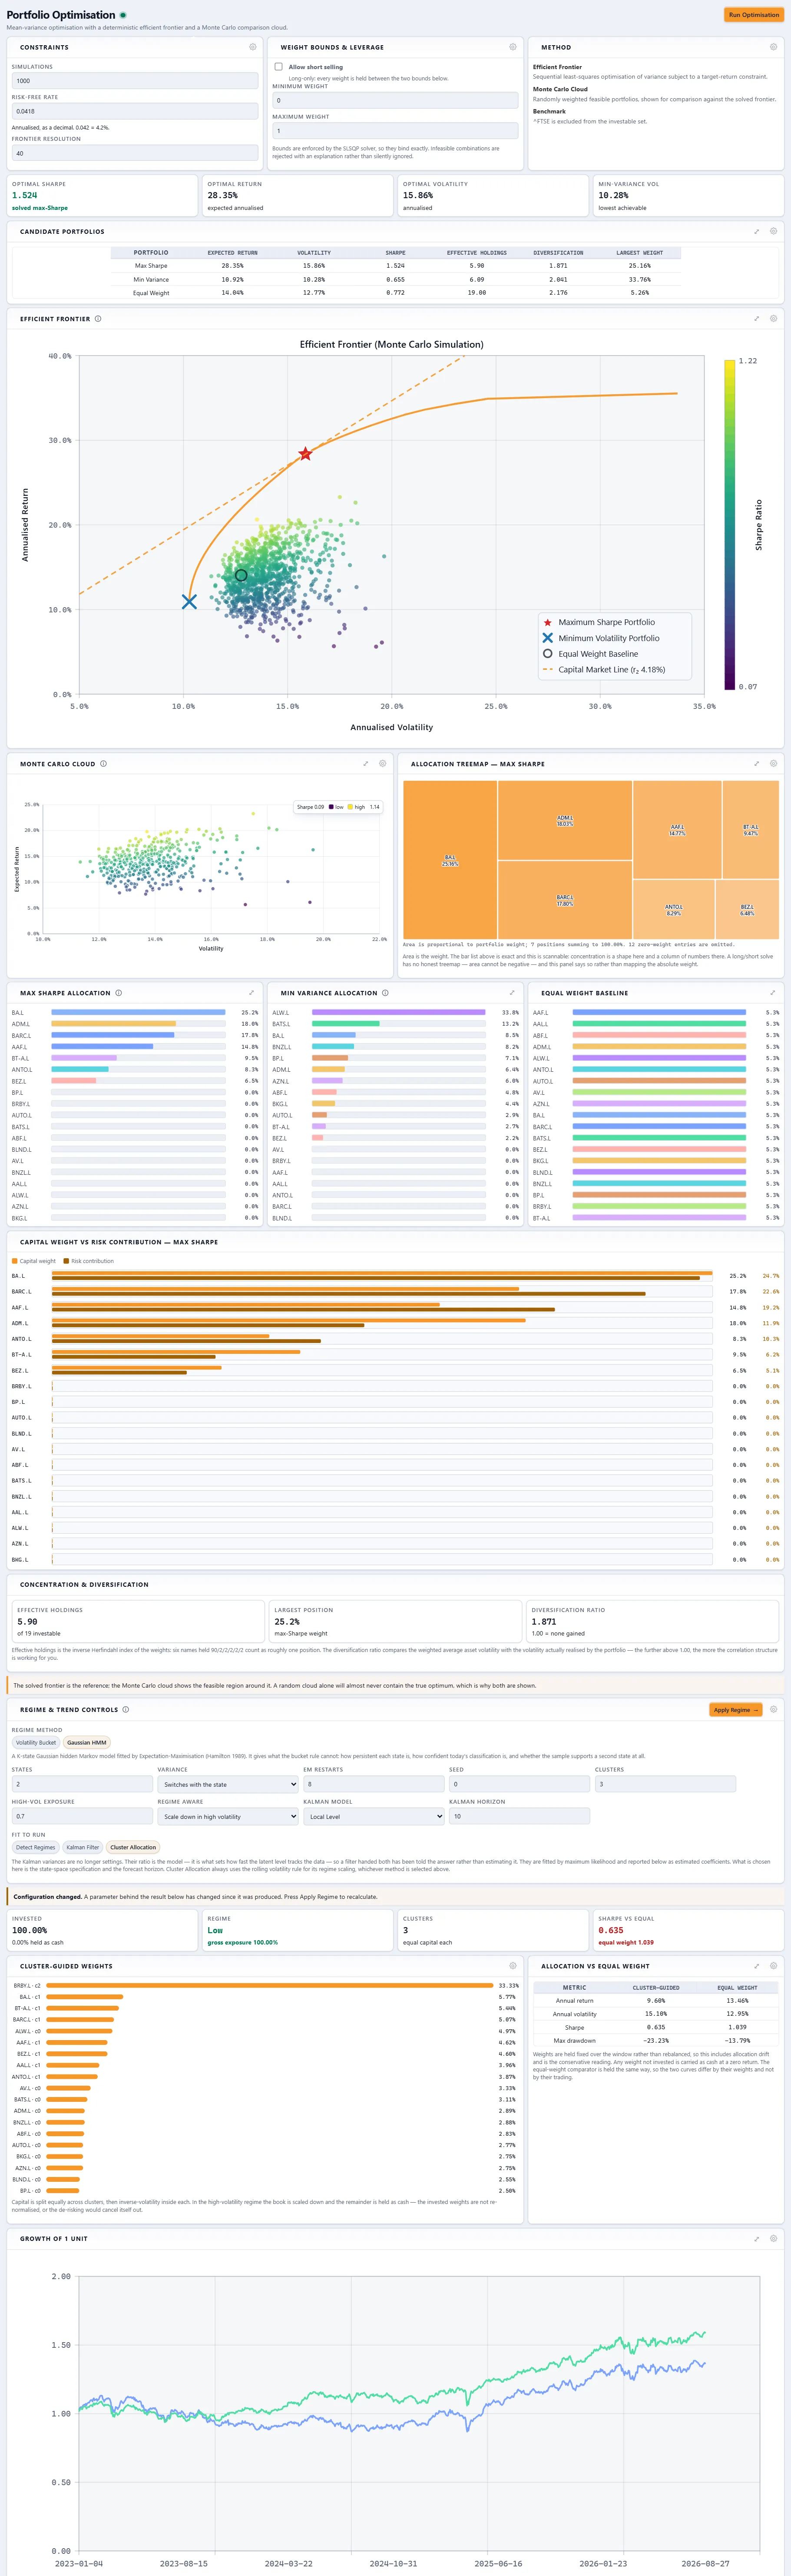Expand the Min Variance Allocation panel
The height and width of the screenshot is (2576, 791).
click(512, 993)
